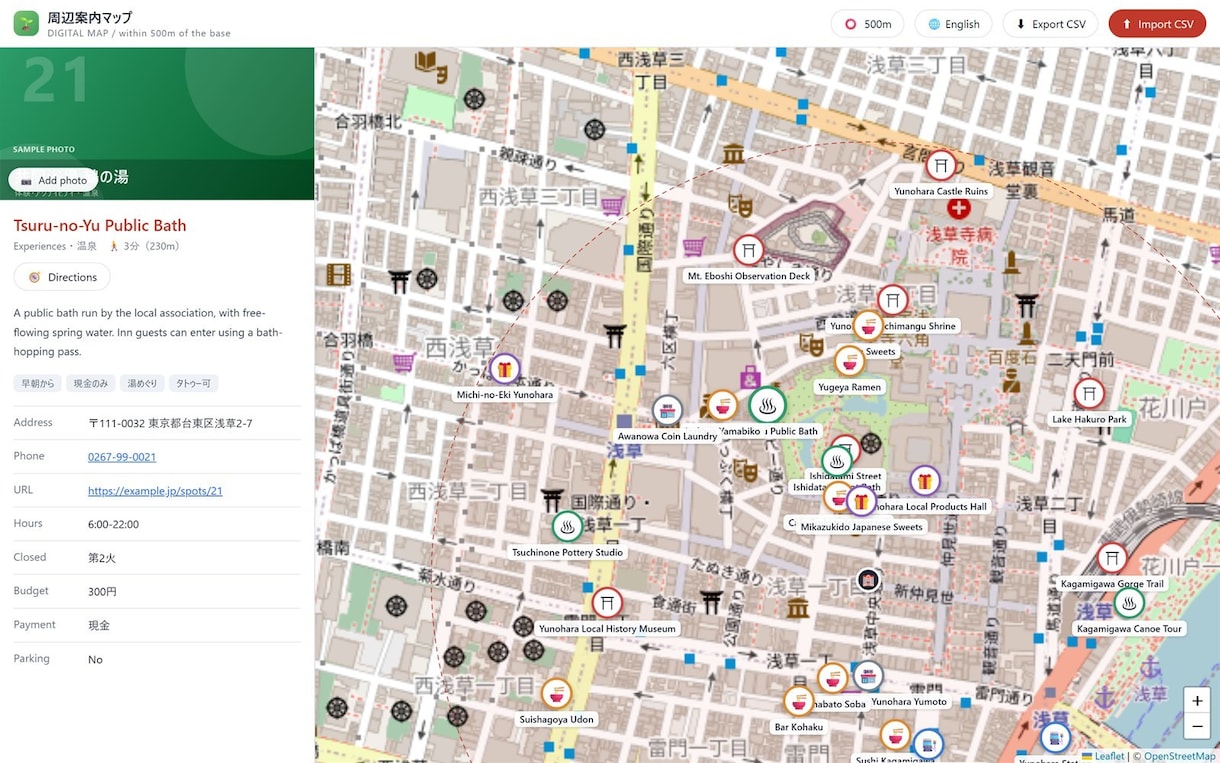1220x763 pixels.
Task: Open the Kagamigawa Gorge Trail marker
Action: coord(1112,558)
